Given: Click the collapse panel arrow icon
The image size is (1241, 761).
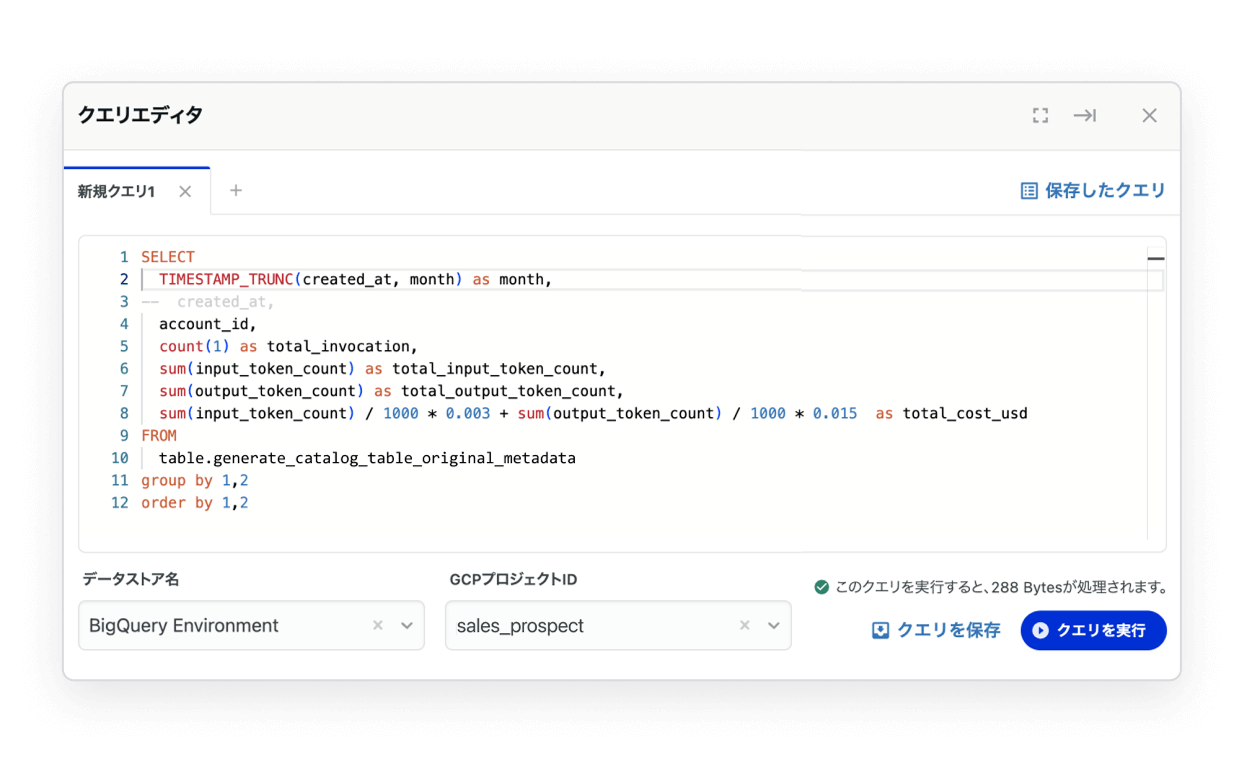Looking at the screenshot, I should [1085, 116].
